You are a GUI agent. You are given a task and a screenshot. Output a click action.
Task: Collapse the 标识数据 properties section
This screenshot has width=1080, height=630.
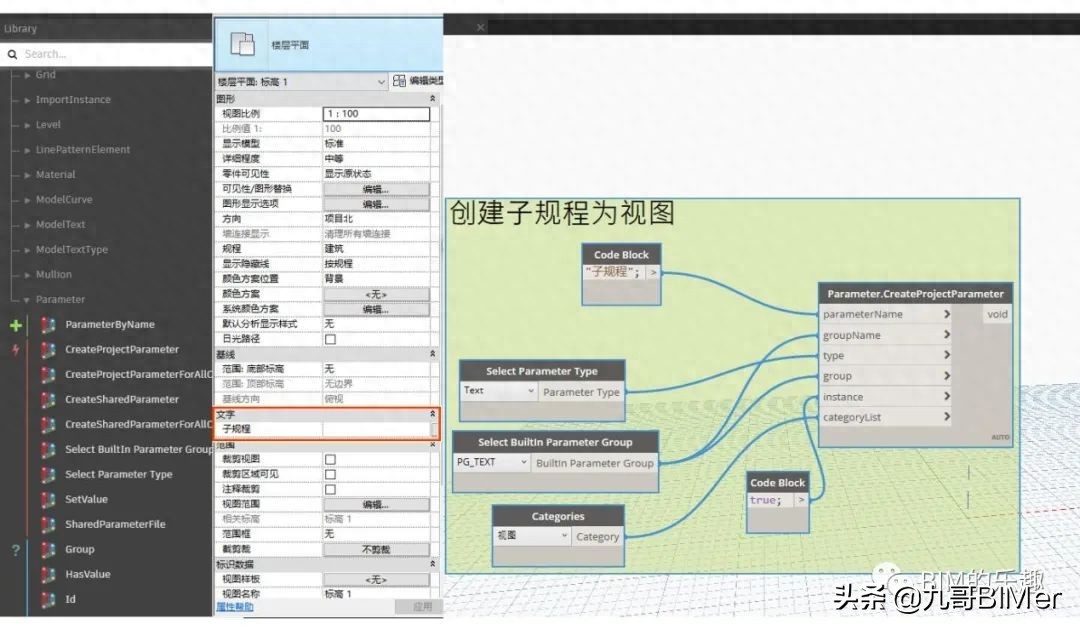[x=433, y=564]
